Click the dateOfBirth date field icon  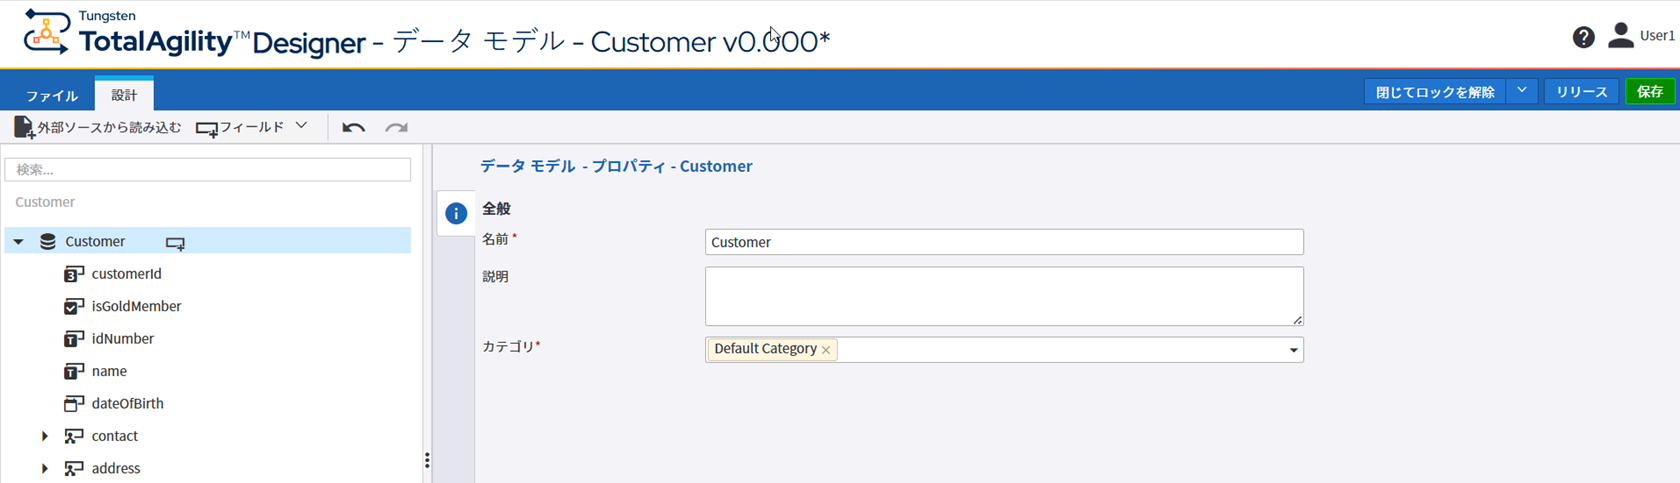tap(73, 404)
